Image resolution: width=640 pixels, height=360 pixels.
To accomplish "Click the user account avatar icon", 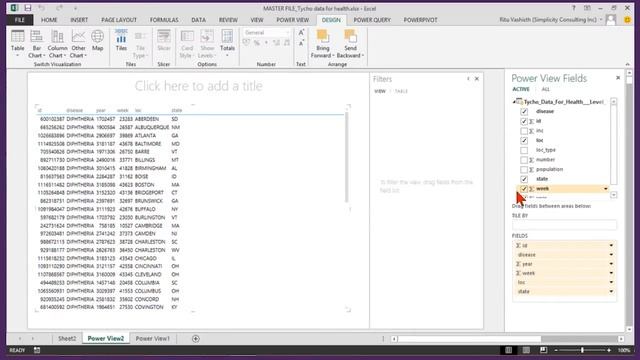I will [x=611, y=20].
